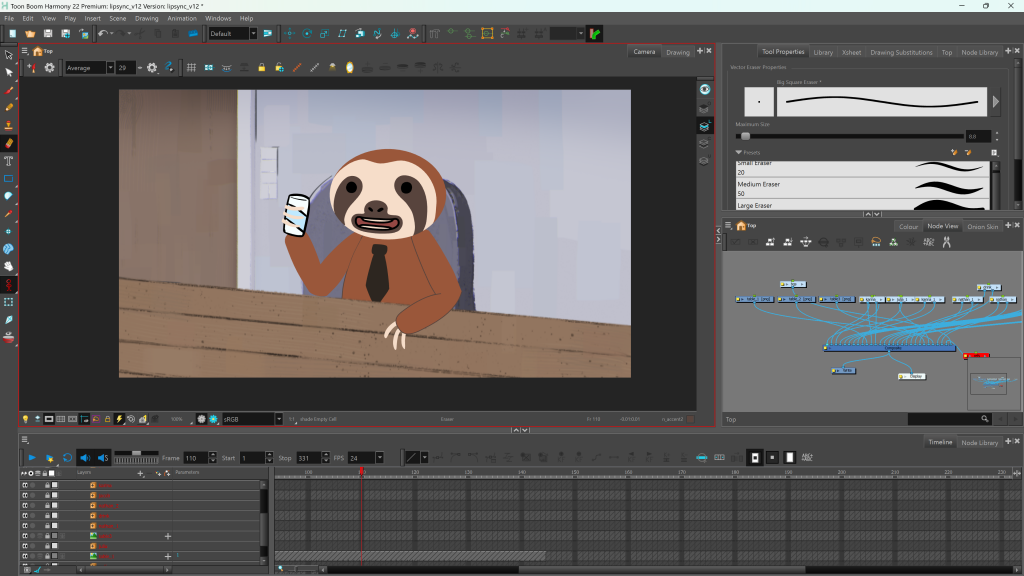Click the Open Scene folder icon

point(30,33)
